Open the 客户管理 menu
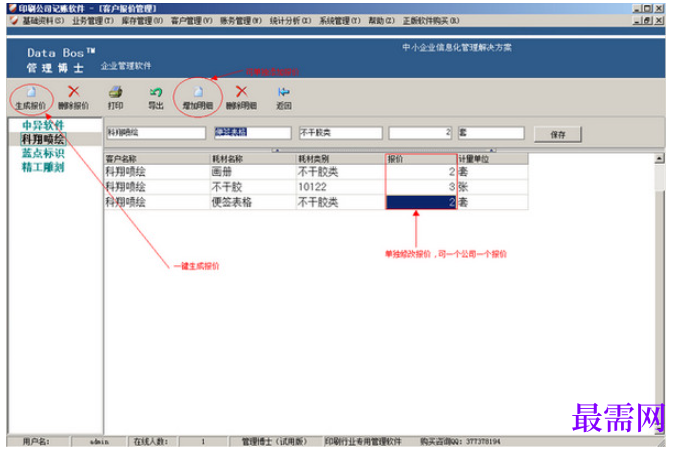This screenshot has height=449, width=684. coord(192,21)
